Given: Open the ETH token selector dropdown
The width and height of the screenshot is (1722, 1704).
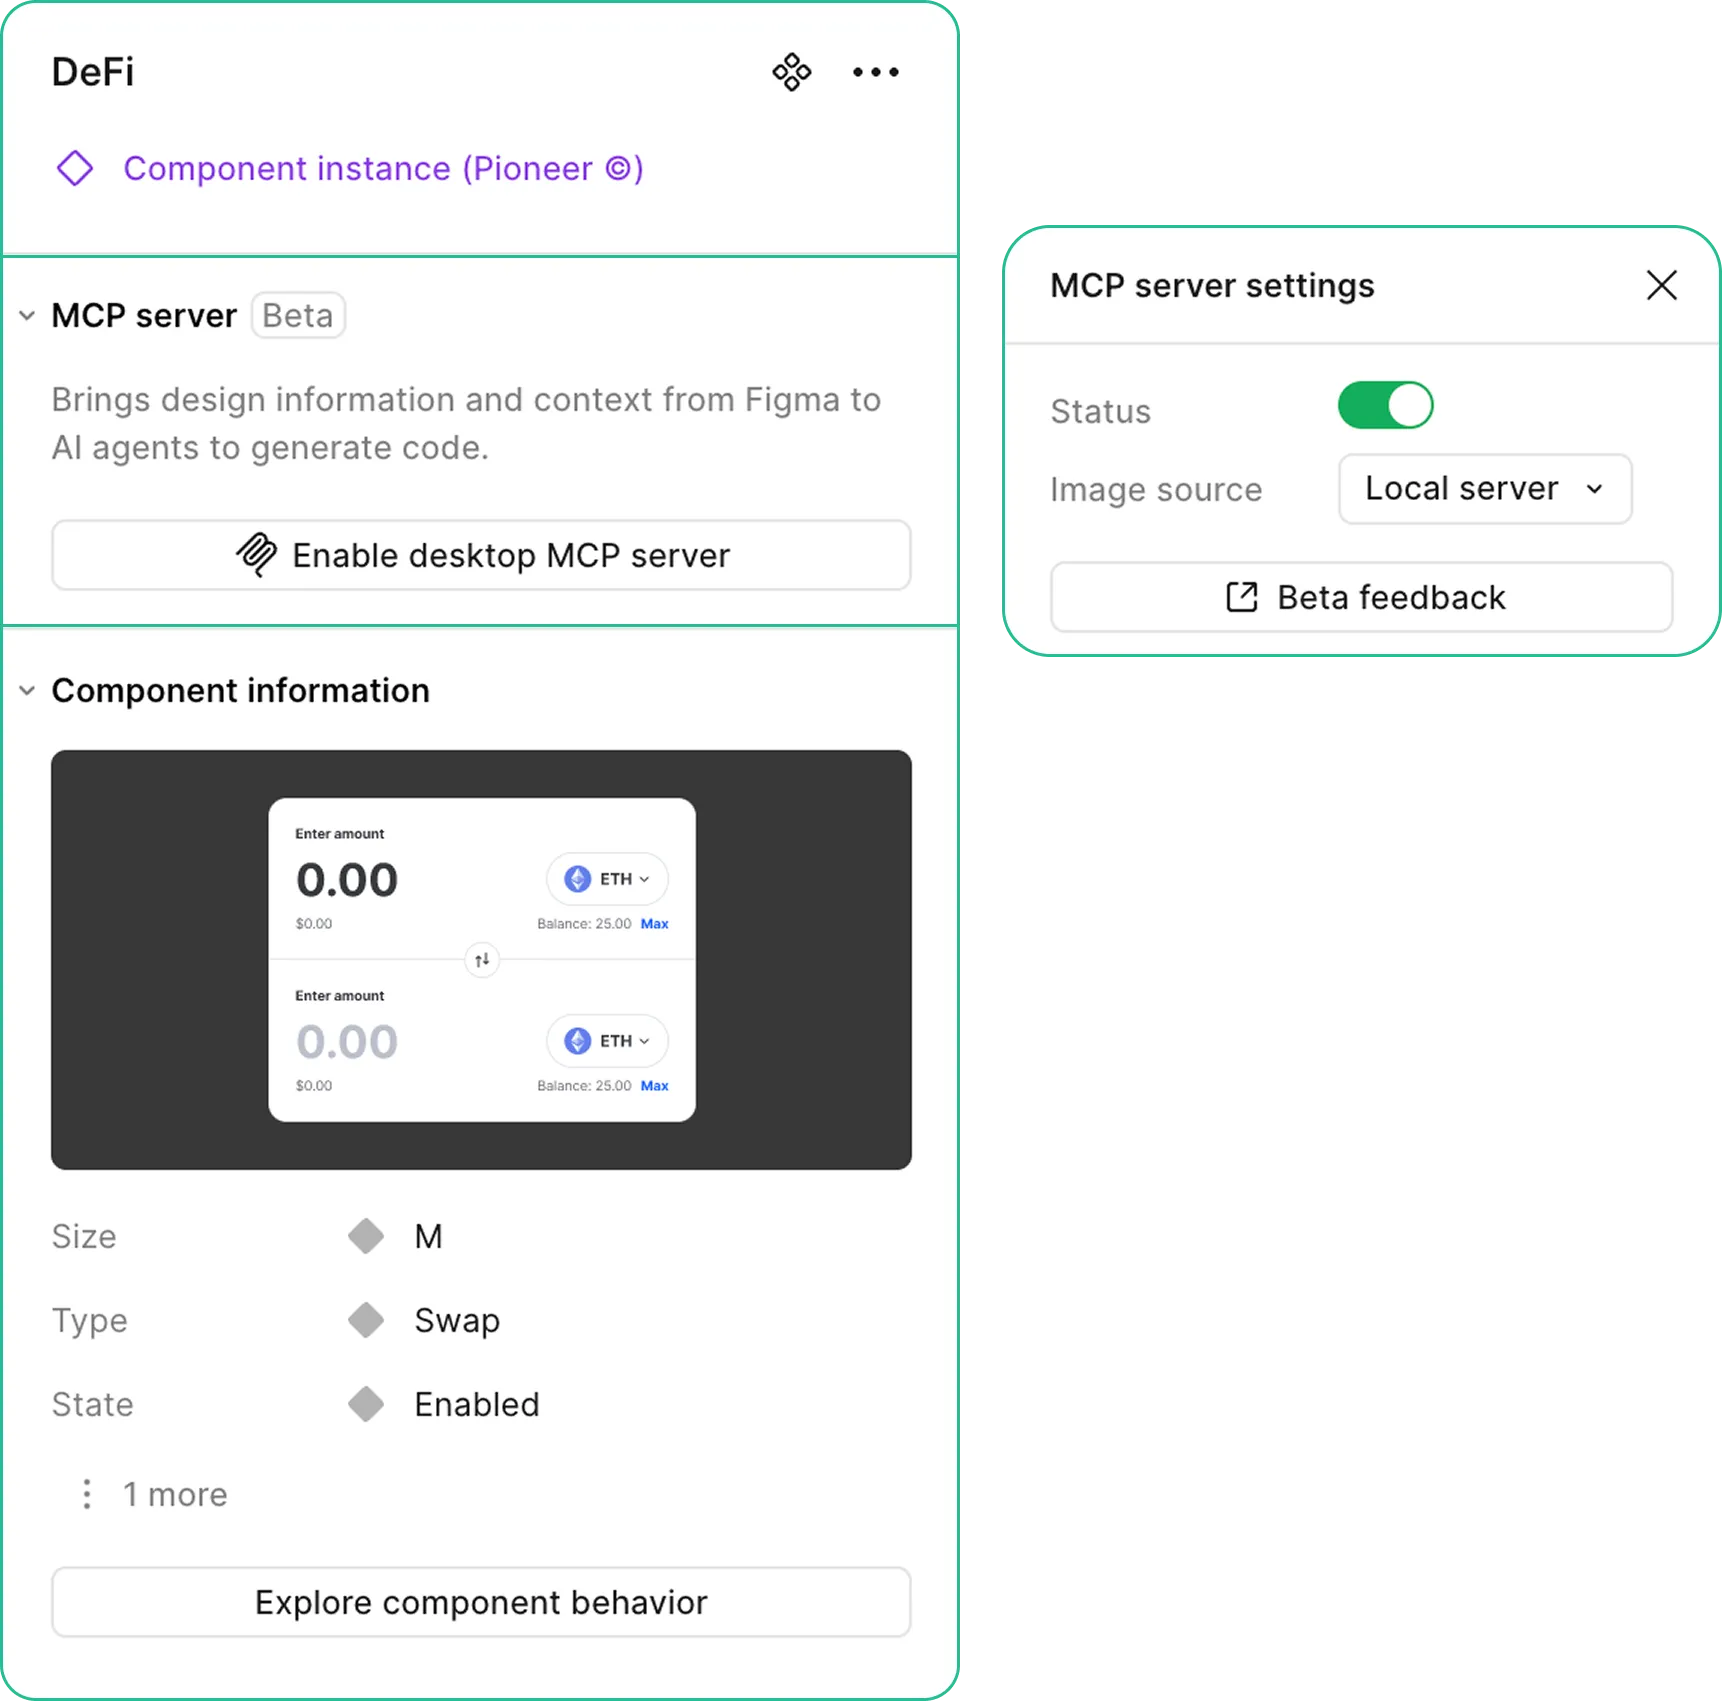Looking at the screenshot, I should tap(606, 879).
